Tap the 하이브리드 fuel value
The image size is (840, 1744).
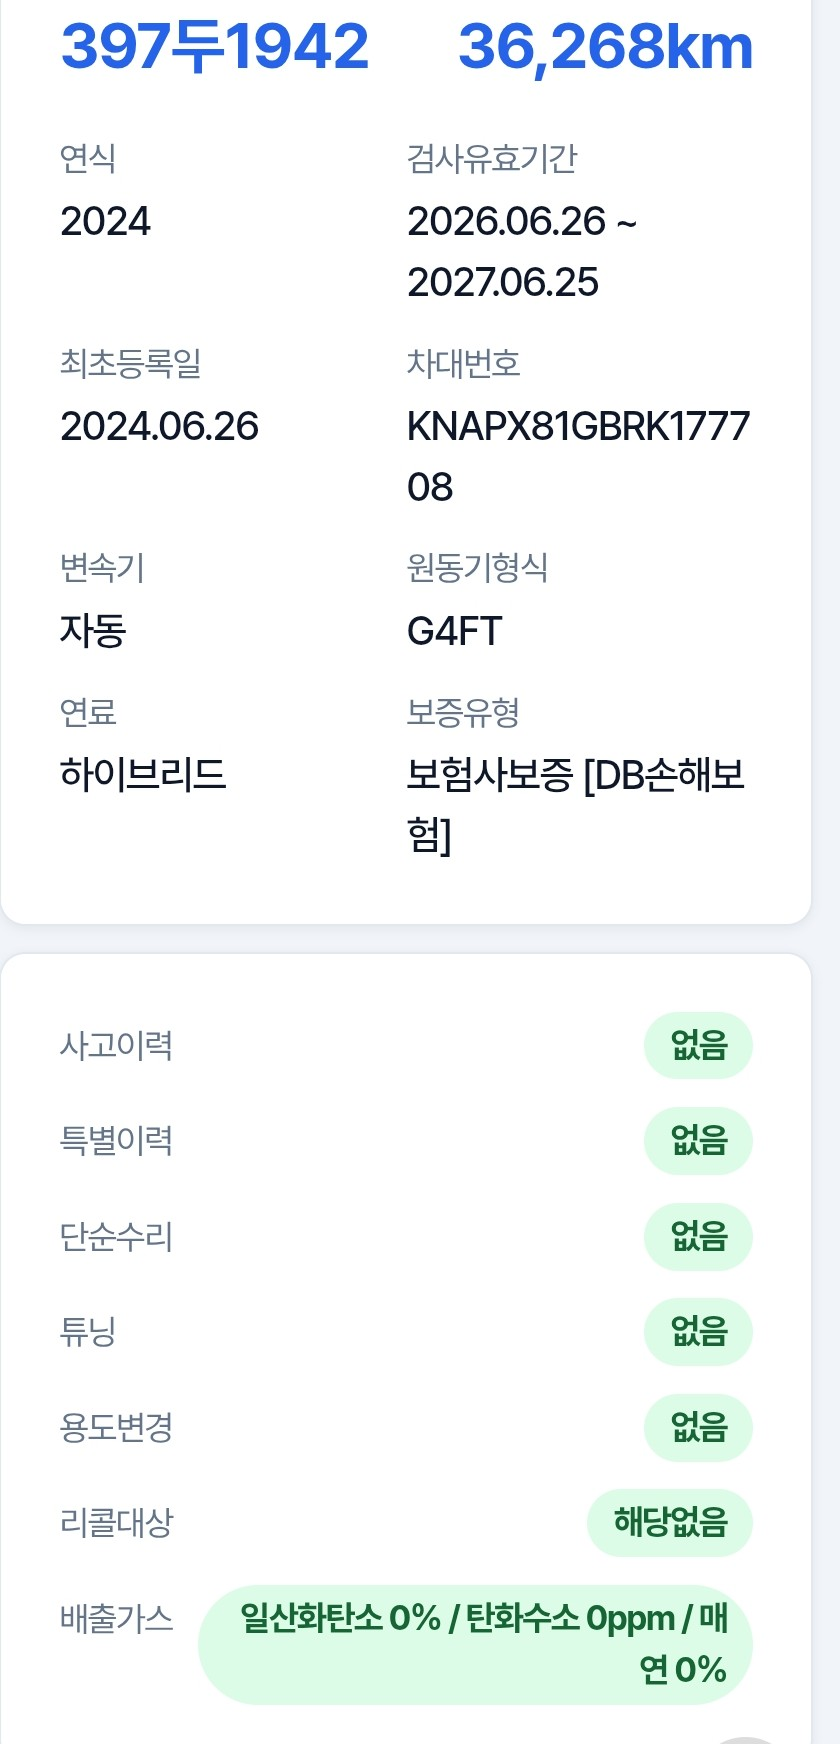tap(143, 775)
